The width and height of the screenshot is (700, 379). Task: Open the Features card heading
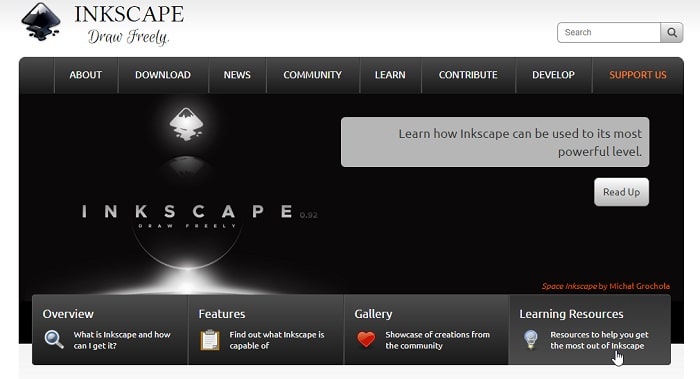[x=222, y=314]
